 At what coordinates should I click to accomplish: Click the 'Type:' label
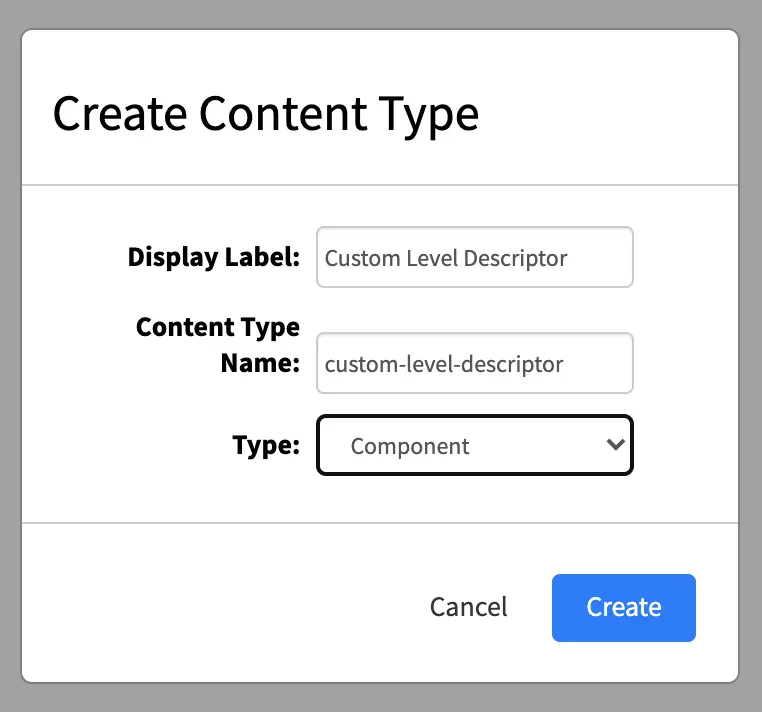click(x=266, y=445)
